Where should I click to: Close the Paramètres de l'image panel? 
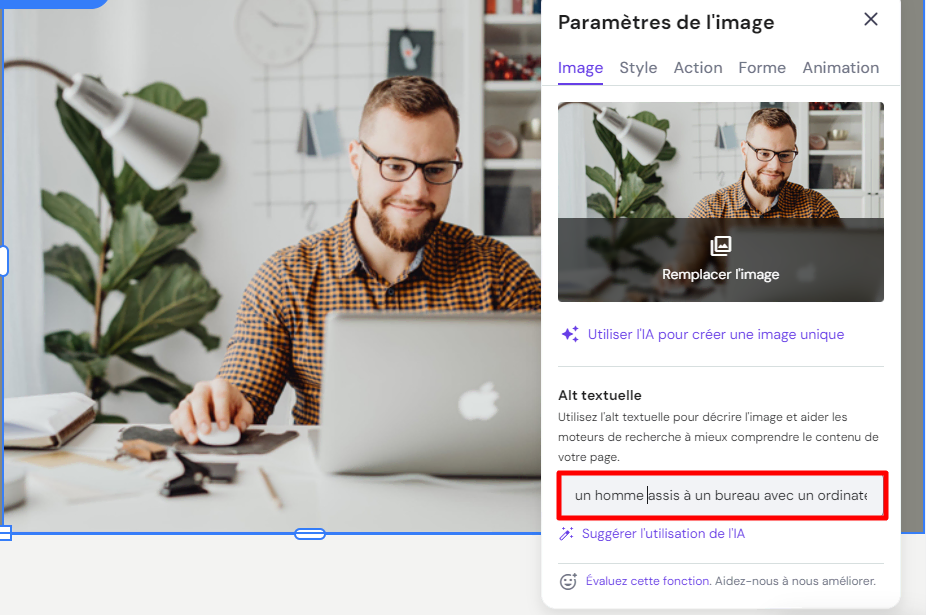point(870,19)
